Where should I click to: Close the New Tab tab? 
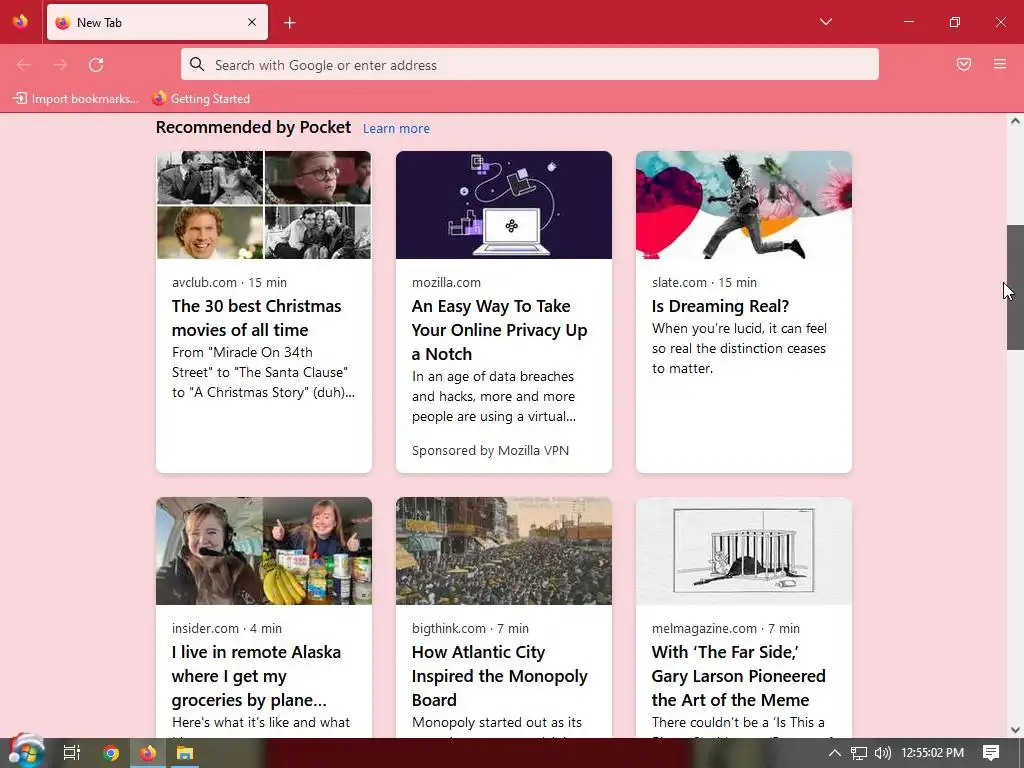pos(252,22)
